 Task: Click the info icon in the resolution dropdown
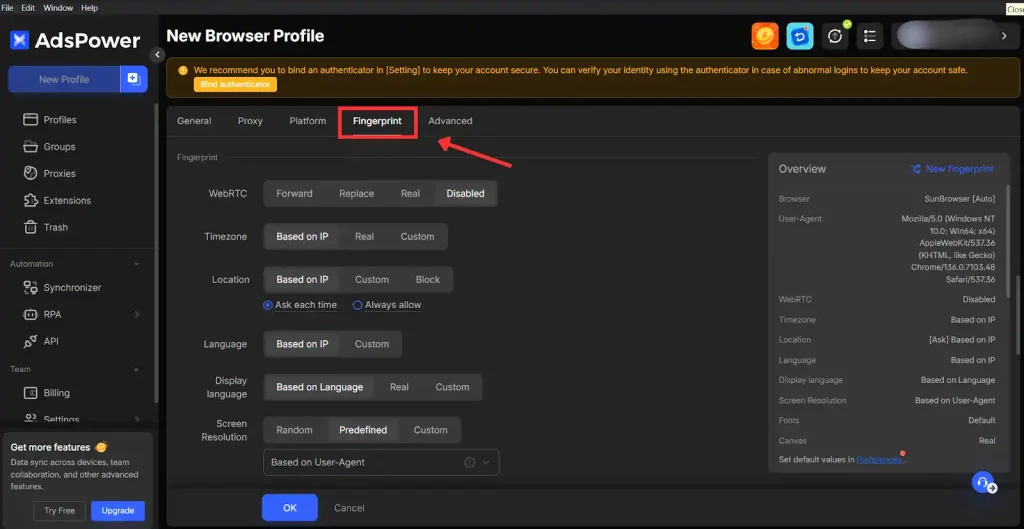pyautogui.click(x=469, y=462)
